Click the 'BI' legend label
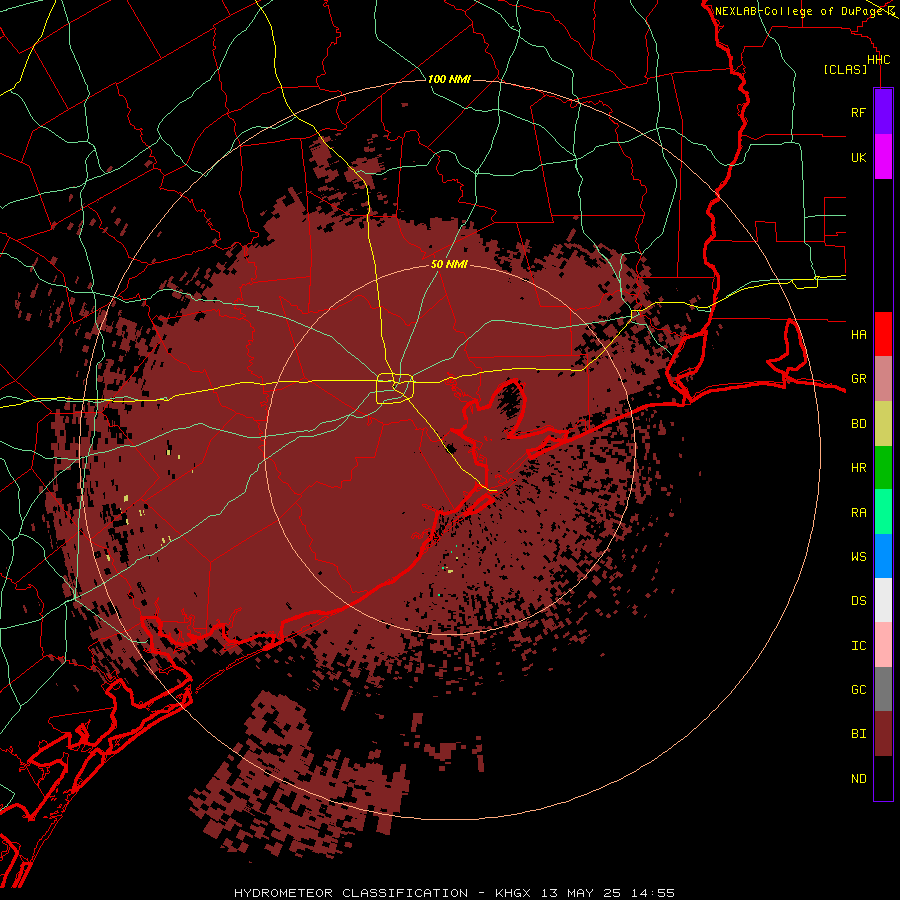900x900 pixels. [x=858, y=734]
